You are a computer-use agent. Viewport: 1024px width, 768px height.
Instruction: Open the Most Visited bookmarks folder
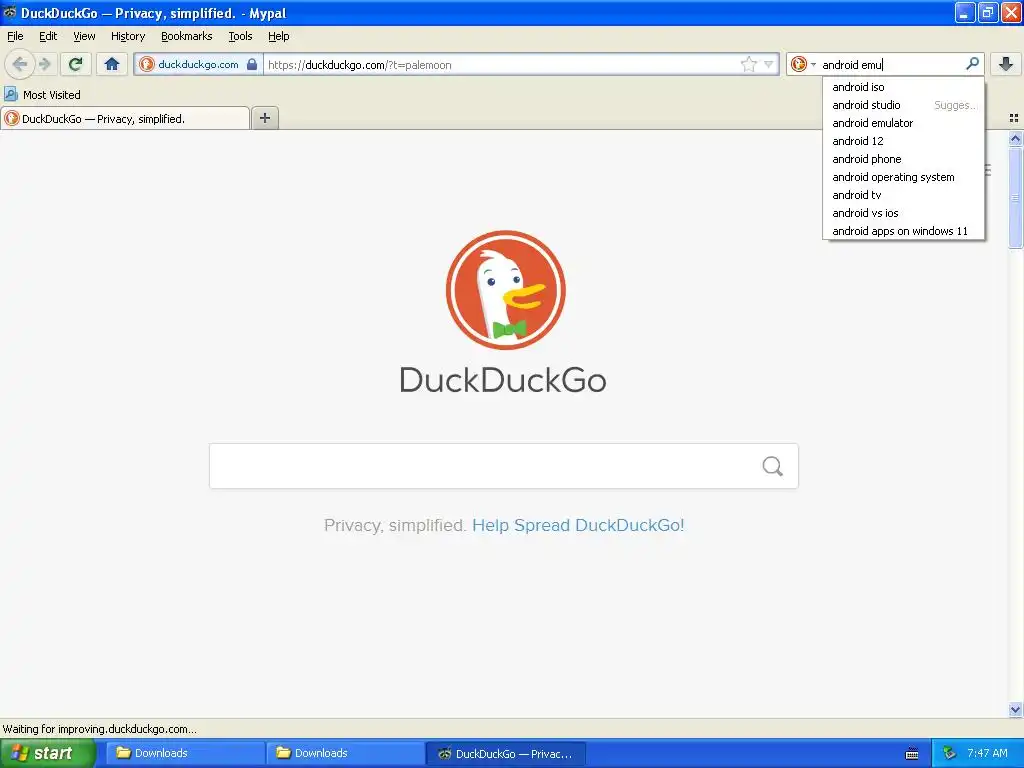pyautogui.click(x=42, y=95)
